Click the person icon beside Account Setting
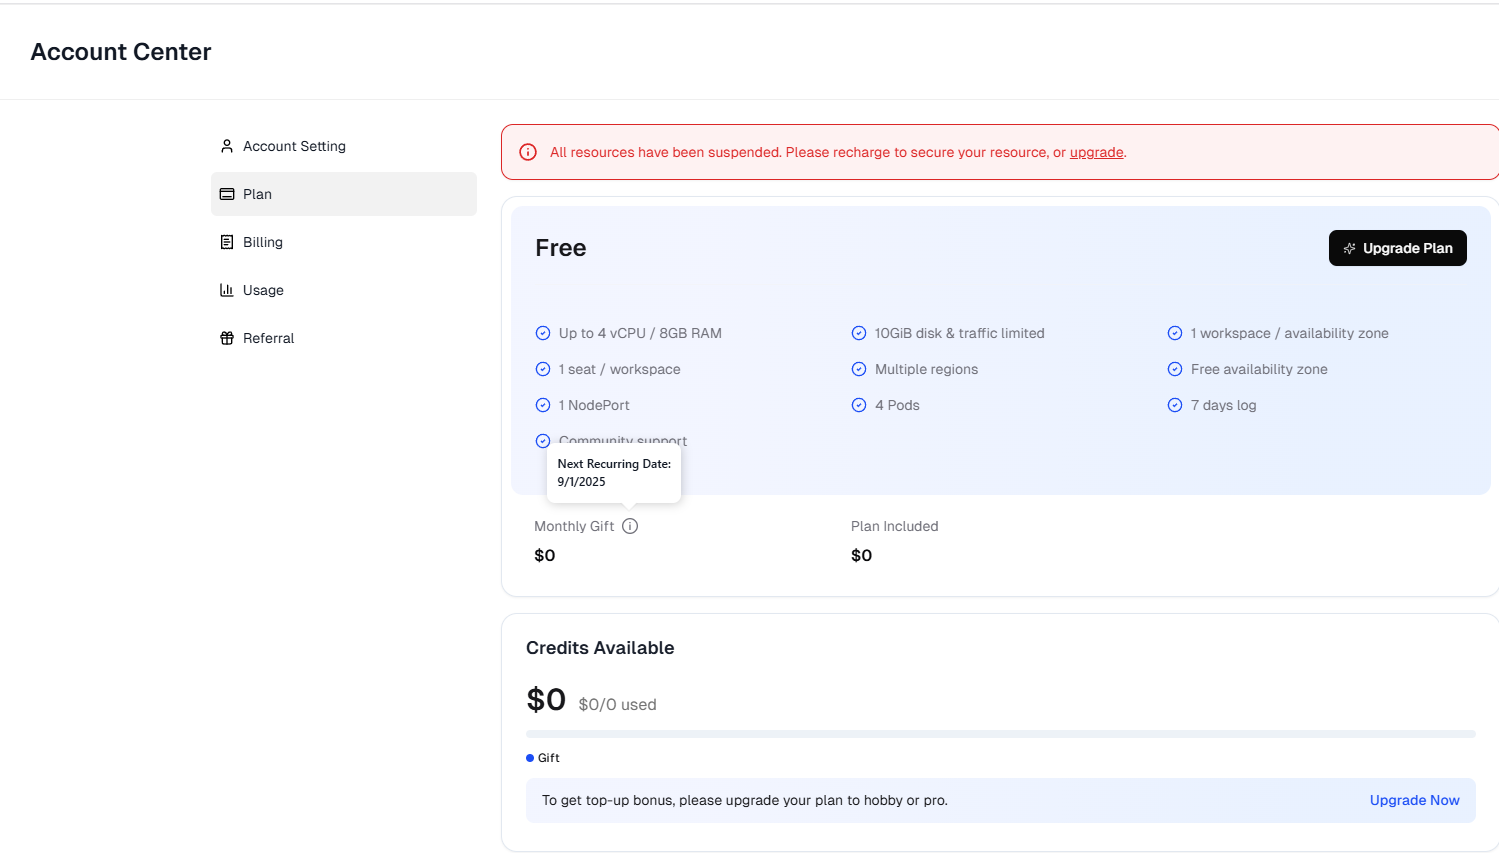This screenshot has height=853, width=1499. point(227,146)
